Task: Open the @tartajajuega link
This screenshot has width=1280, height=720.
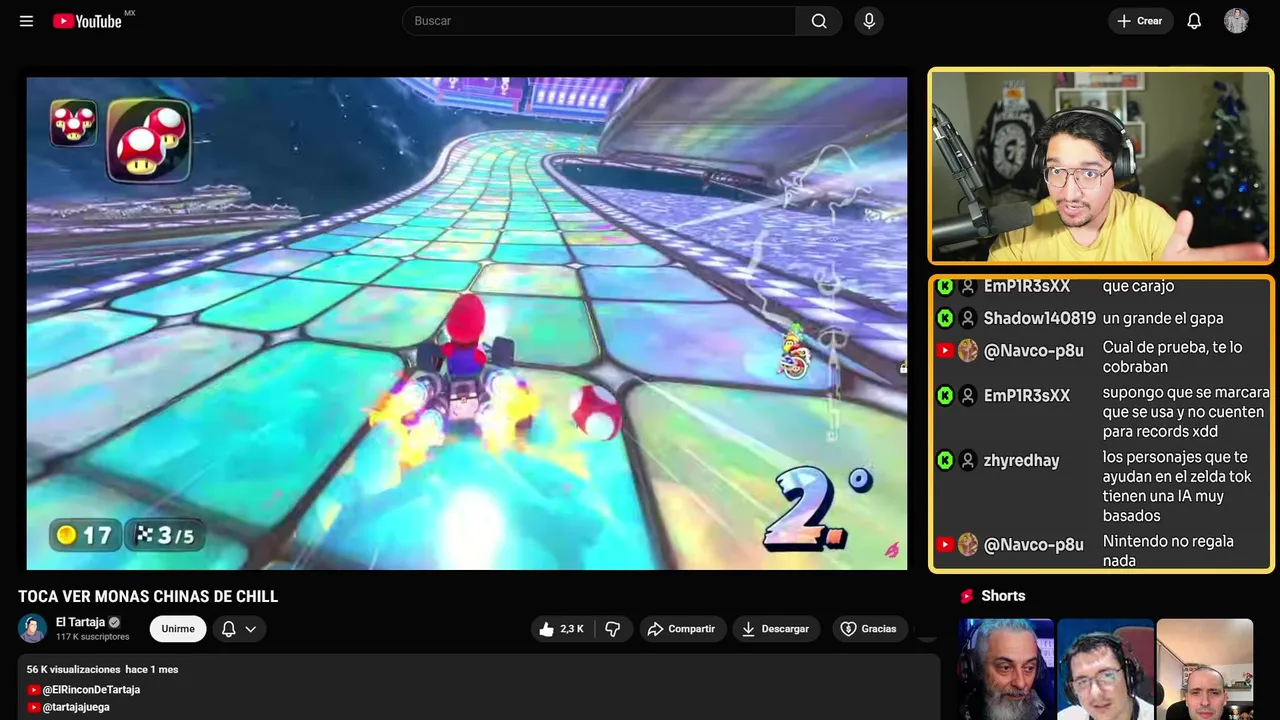Action: click(76, 707)
